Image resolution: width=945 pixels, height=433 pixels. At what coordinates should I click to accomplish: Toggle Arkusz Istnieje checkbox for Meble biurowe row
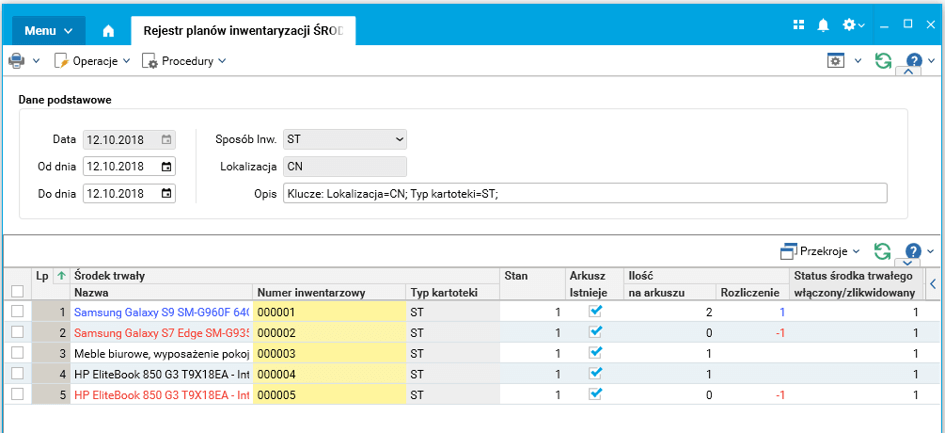(596, 353)
